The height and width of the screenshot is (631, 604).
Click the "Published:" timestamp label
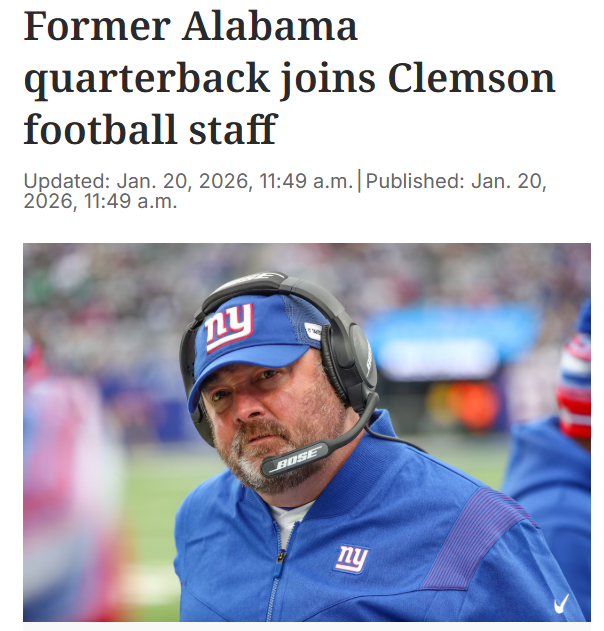pos(415,181)
